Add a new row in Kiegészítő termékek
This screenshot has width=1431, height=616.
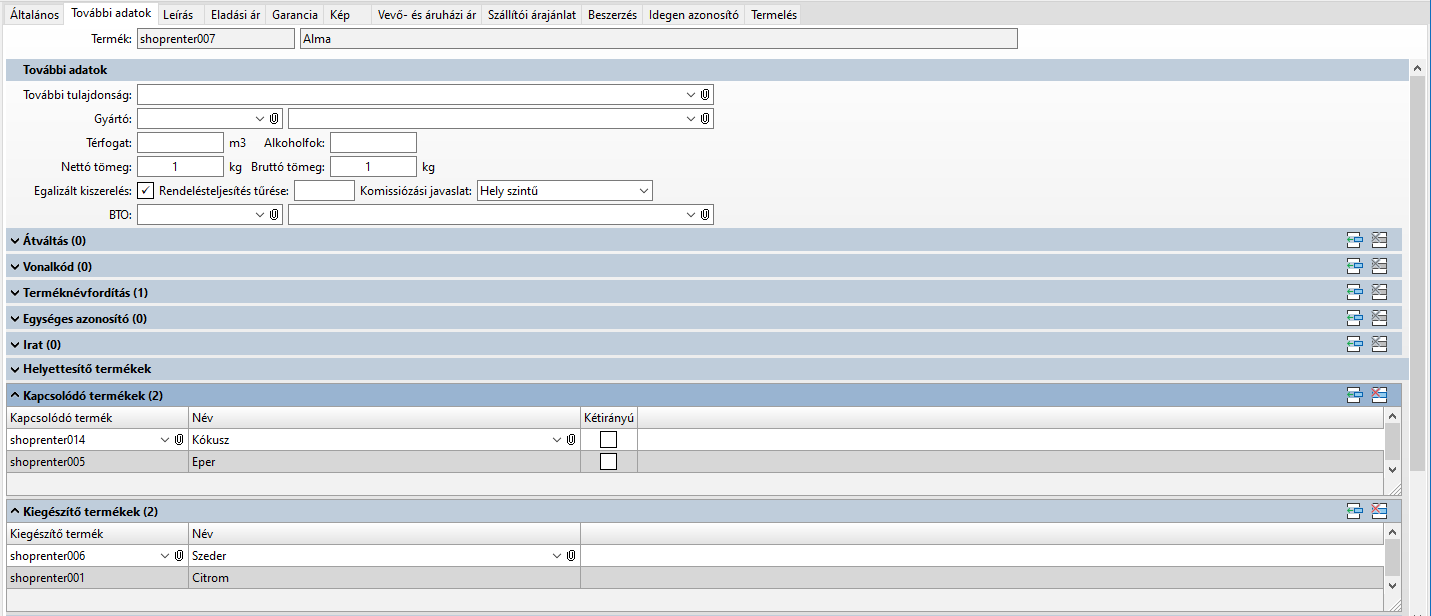click(1355, 511)
